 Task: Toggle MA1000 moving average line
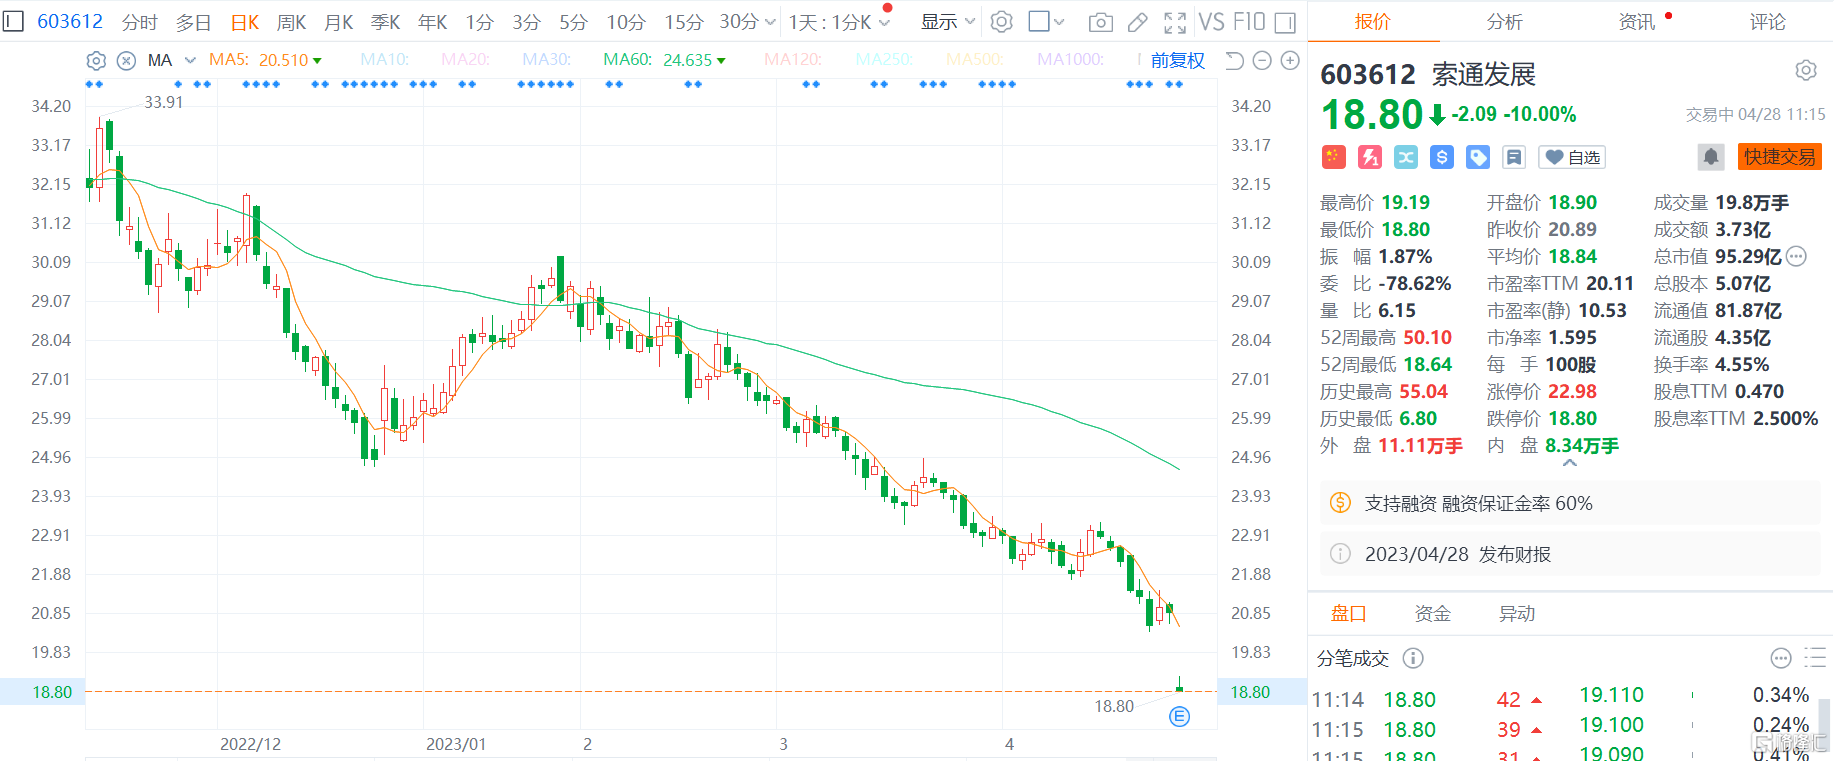coord(1071,60)
